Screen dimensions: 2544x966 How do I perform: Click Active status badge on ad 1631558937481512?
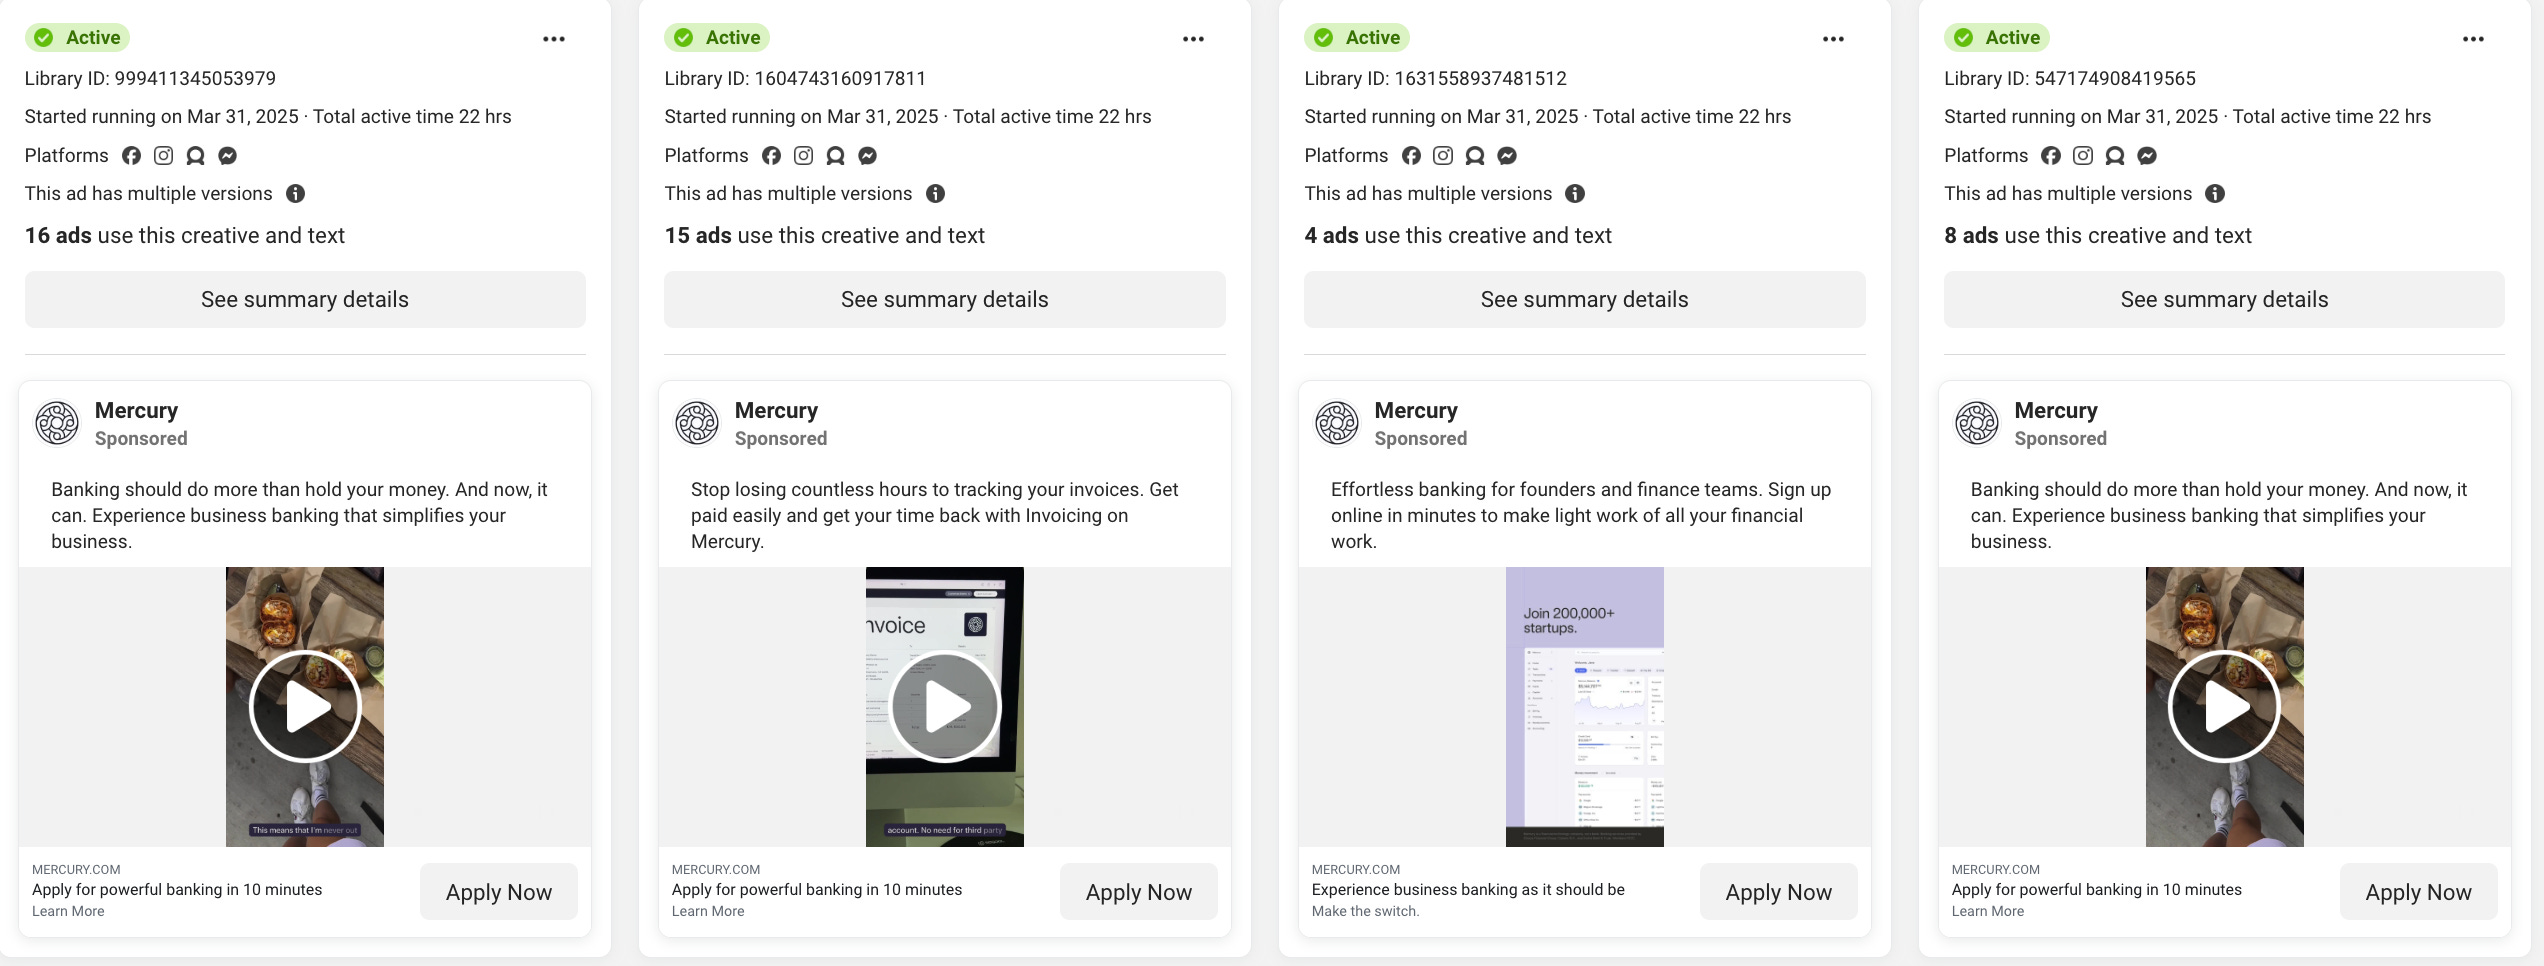pos(1357,37)
